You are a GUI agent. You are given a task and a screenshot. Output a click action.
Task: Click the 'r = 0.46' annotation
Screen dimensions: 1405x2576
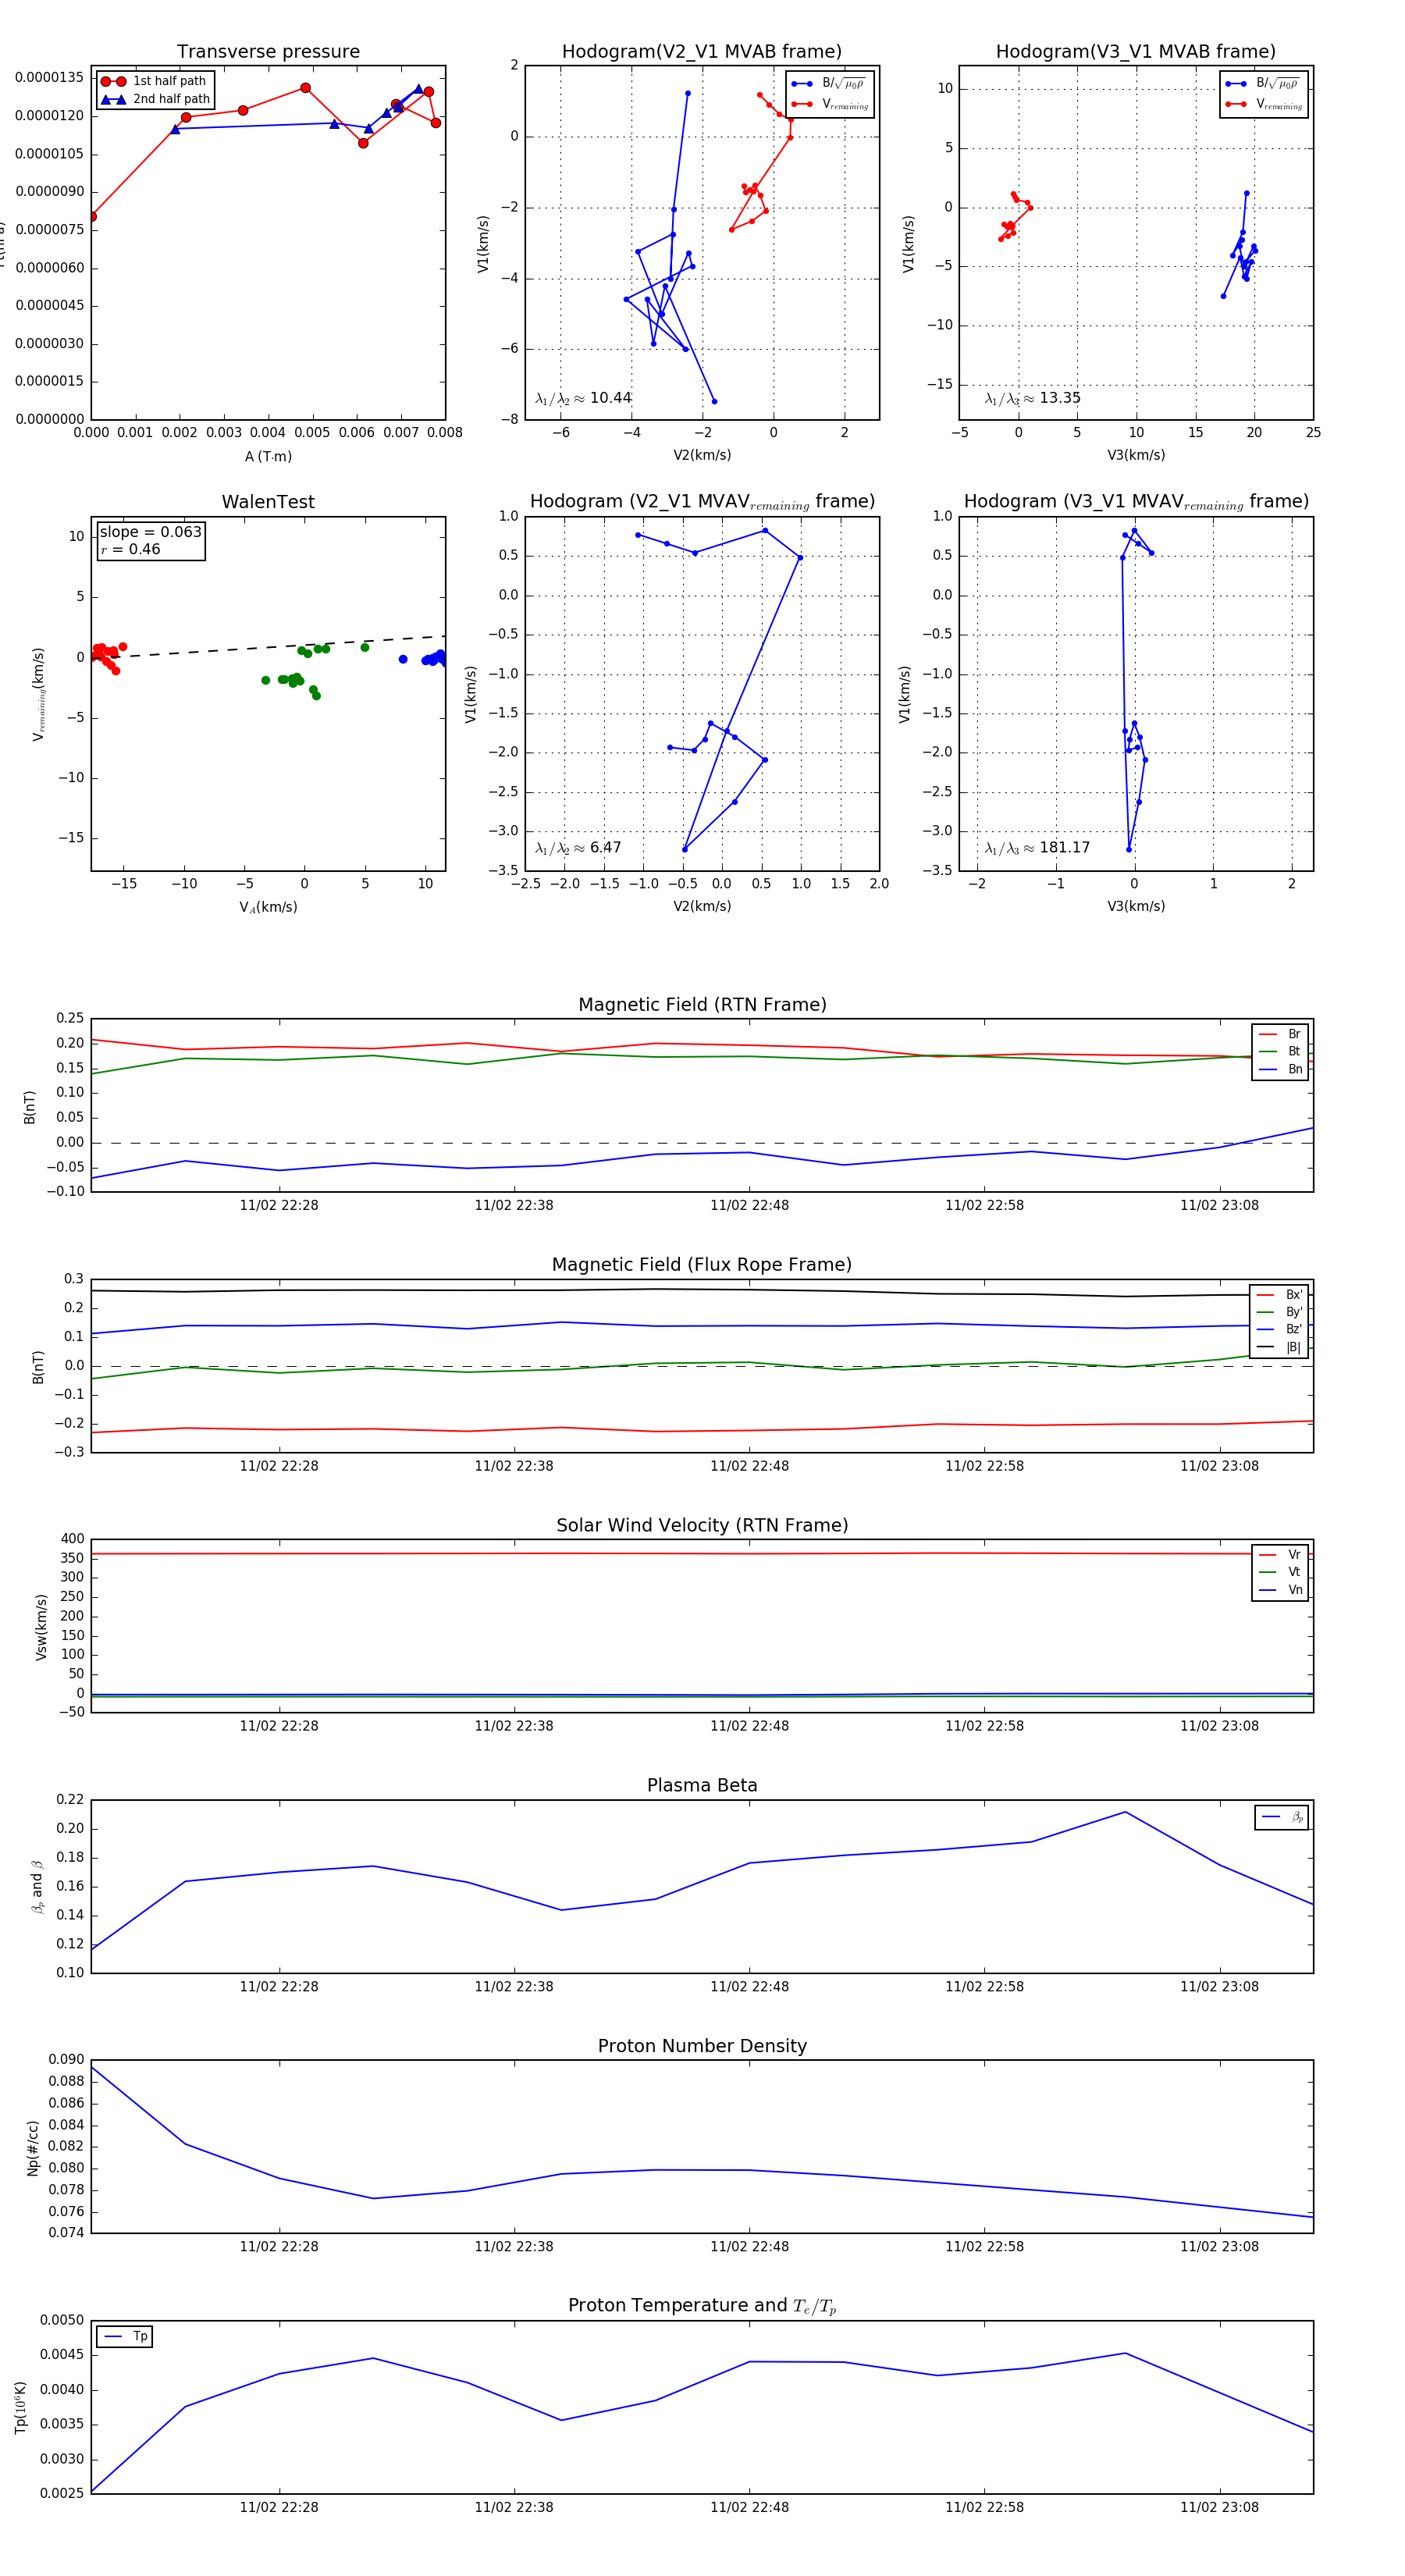click(130, 549)
